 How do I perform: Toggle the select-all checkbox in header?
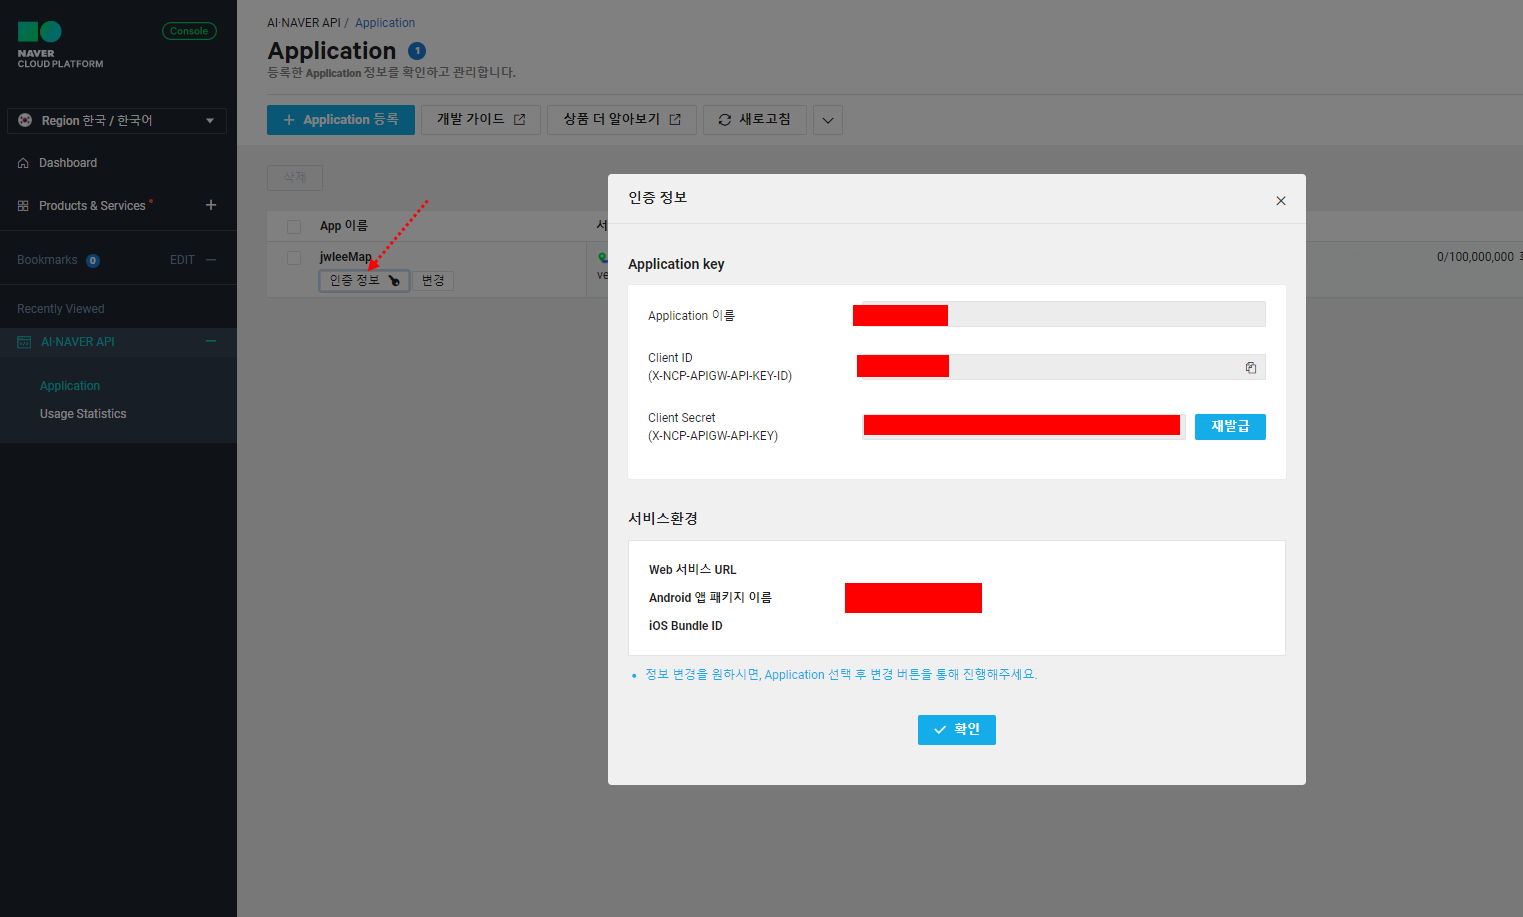(x=294, y=227)
